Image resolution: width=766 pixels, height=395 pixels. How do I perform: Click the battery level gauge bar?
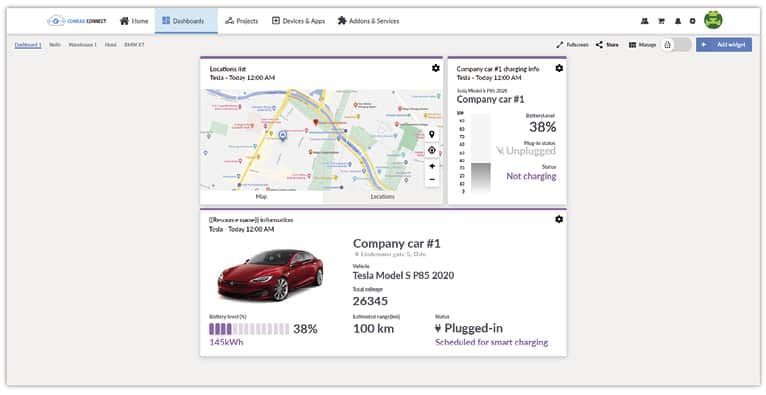pyautogui.click(x=480, y=153)
